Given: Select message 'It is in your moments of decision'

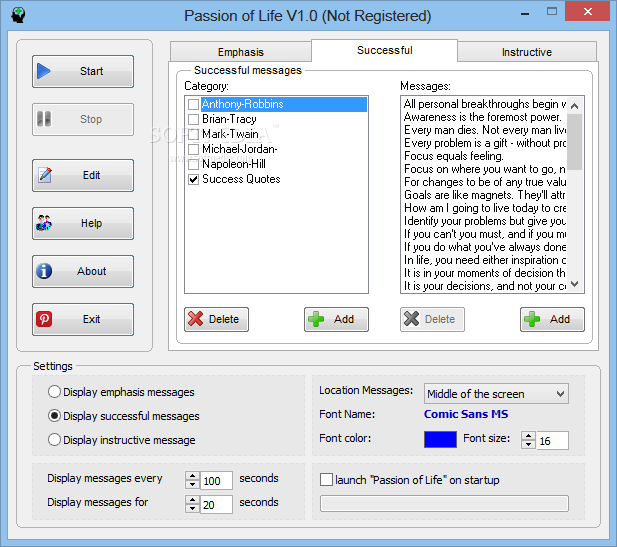Looking at the screenshot, I should pos(484,273).
